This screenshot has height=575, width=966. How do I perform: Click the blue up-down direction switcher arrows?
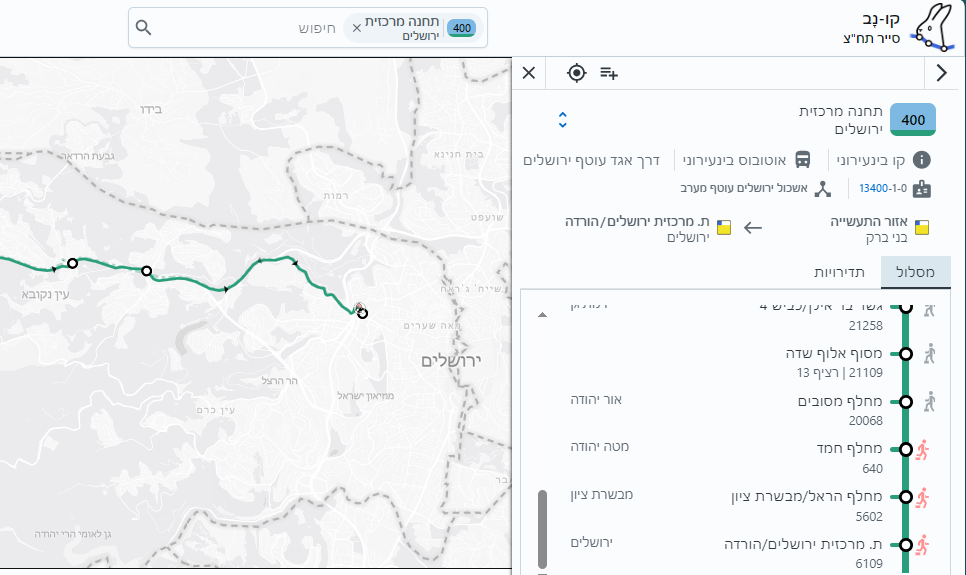pos(563,120)
